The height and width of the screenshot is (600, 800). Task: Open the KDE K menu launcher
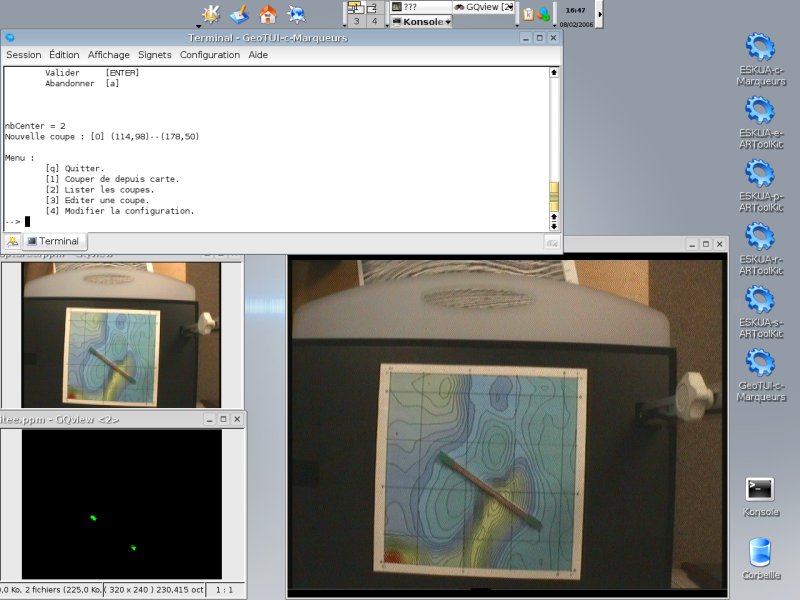[210, 14]
